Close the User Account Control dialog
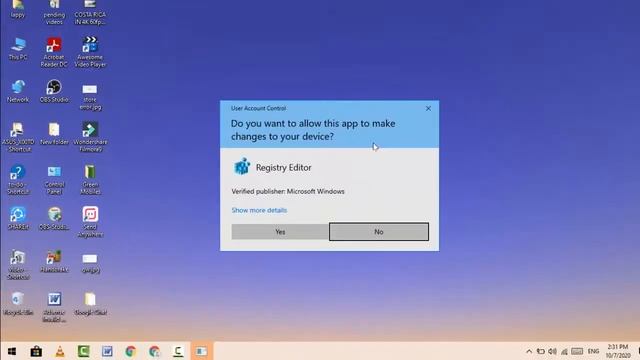This screenshot has height=360, width=640. [428, 108]
